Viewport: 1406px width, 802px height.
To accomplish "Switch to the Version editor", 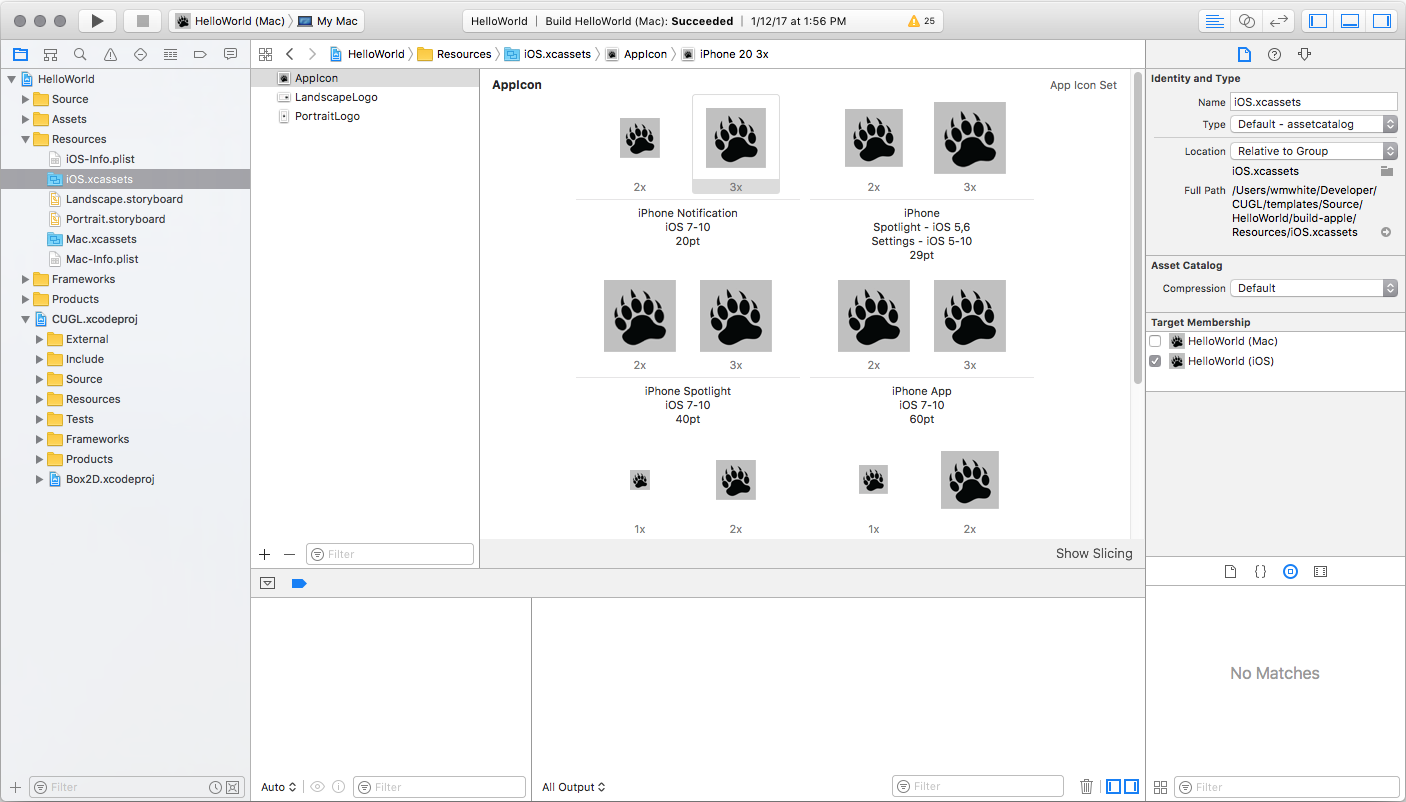I will coord(1277,21).
